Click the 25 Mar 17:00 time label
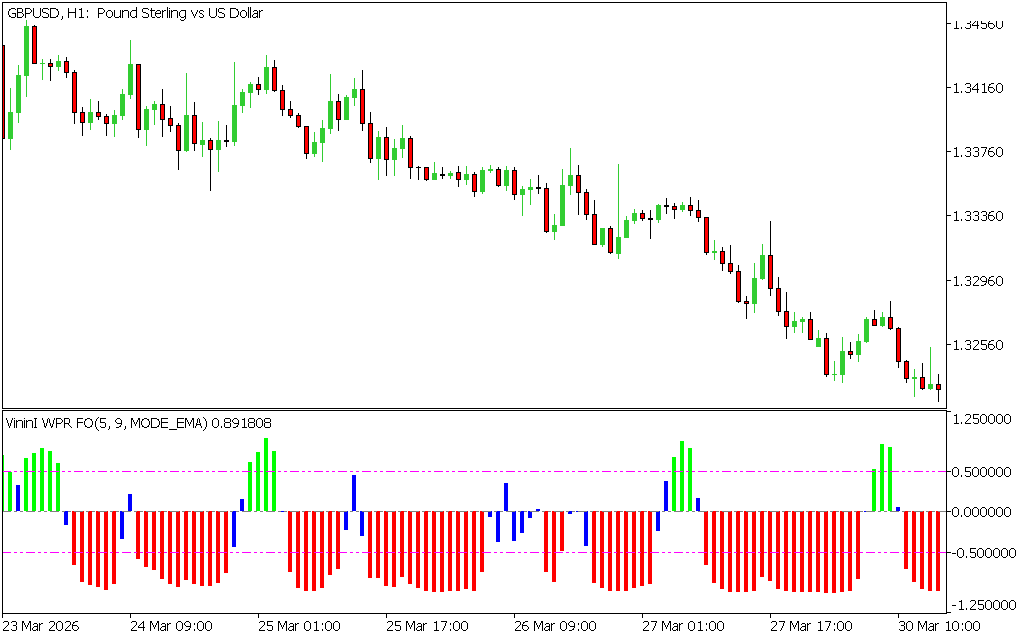Screen dimensions: 1024x640 [x=427, y=626]
